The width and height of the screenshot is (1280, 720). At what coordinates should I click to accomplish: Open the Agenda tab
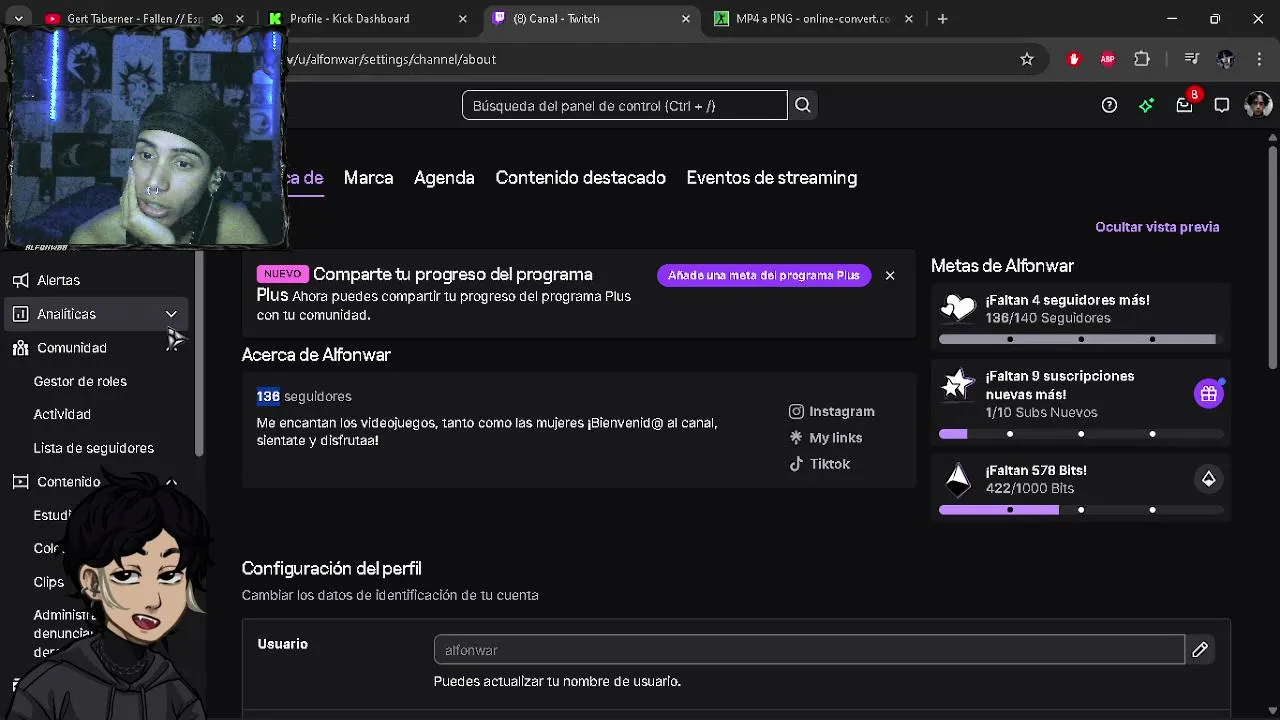click(x=444, y=178)
